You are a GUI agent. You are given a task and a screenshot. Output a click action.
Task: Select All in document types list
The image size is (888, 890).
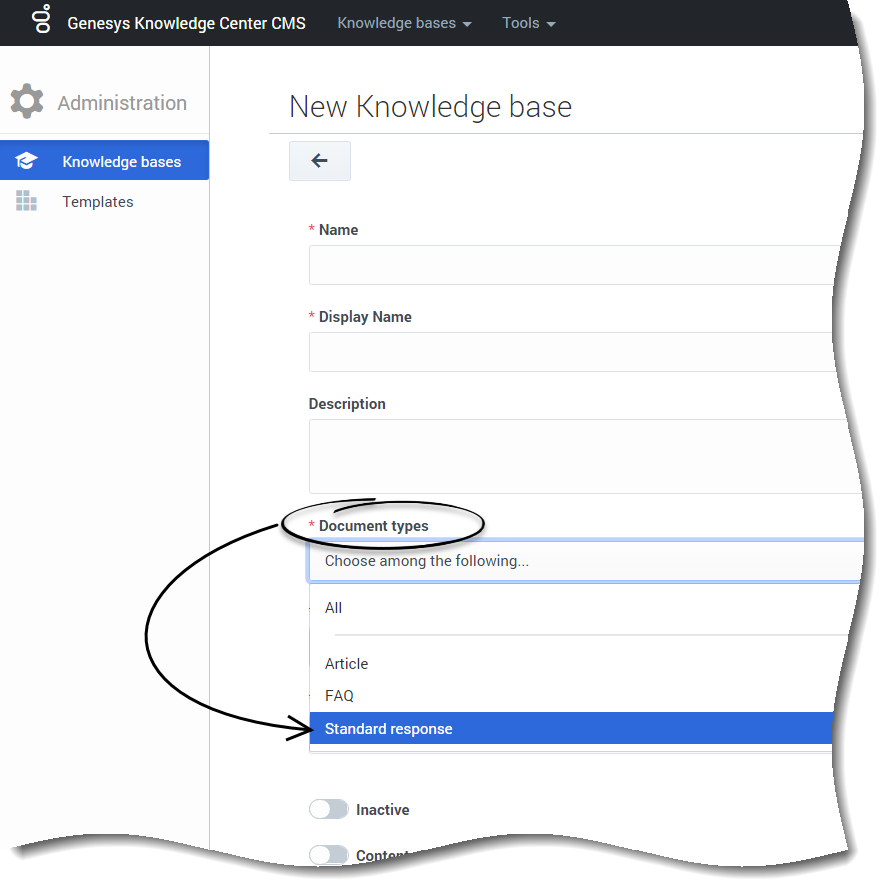tap(334, 608)
